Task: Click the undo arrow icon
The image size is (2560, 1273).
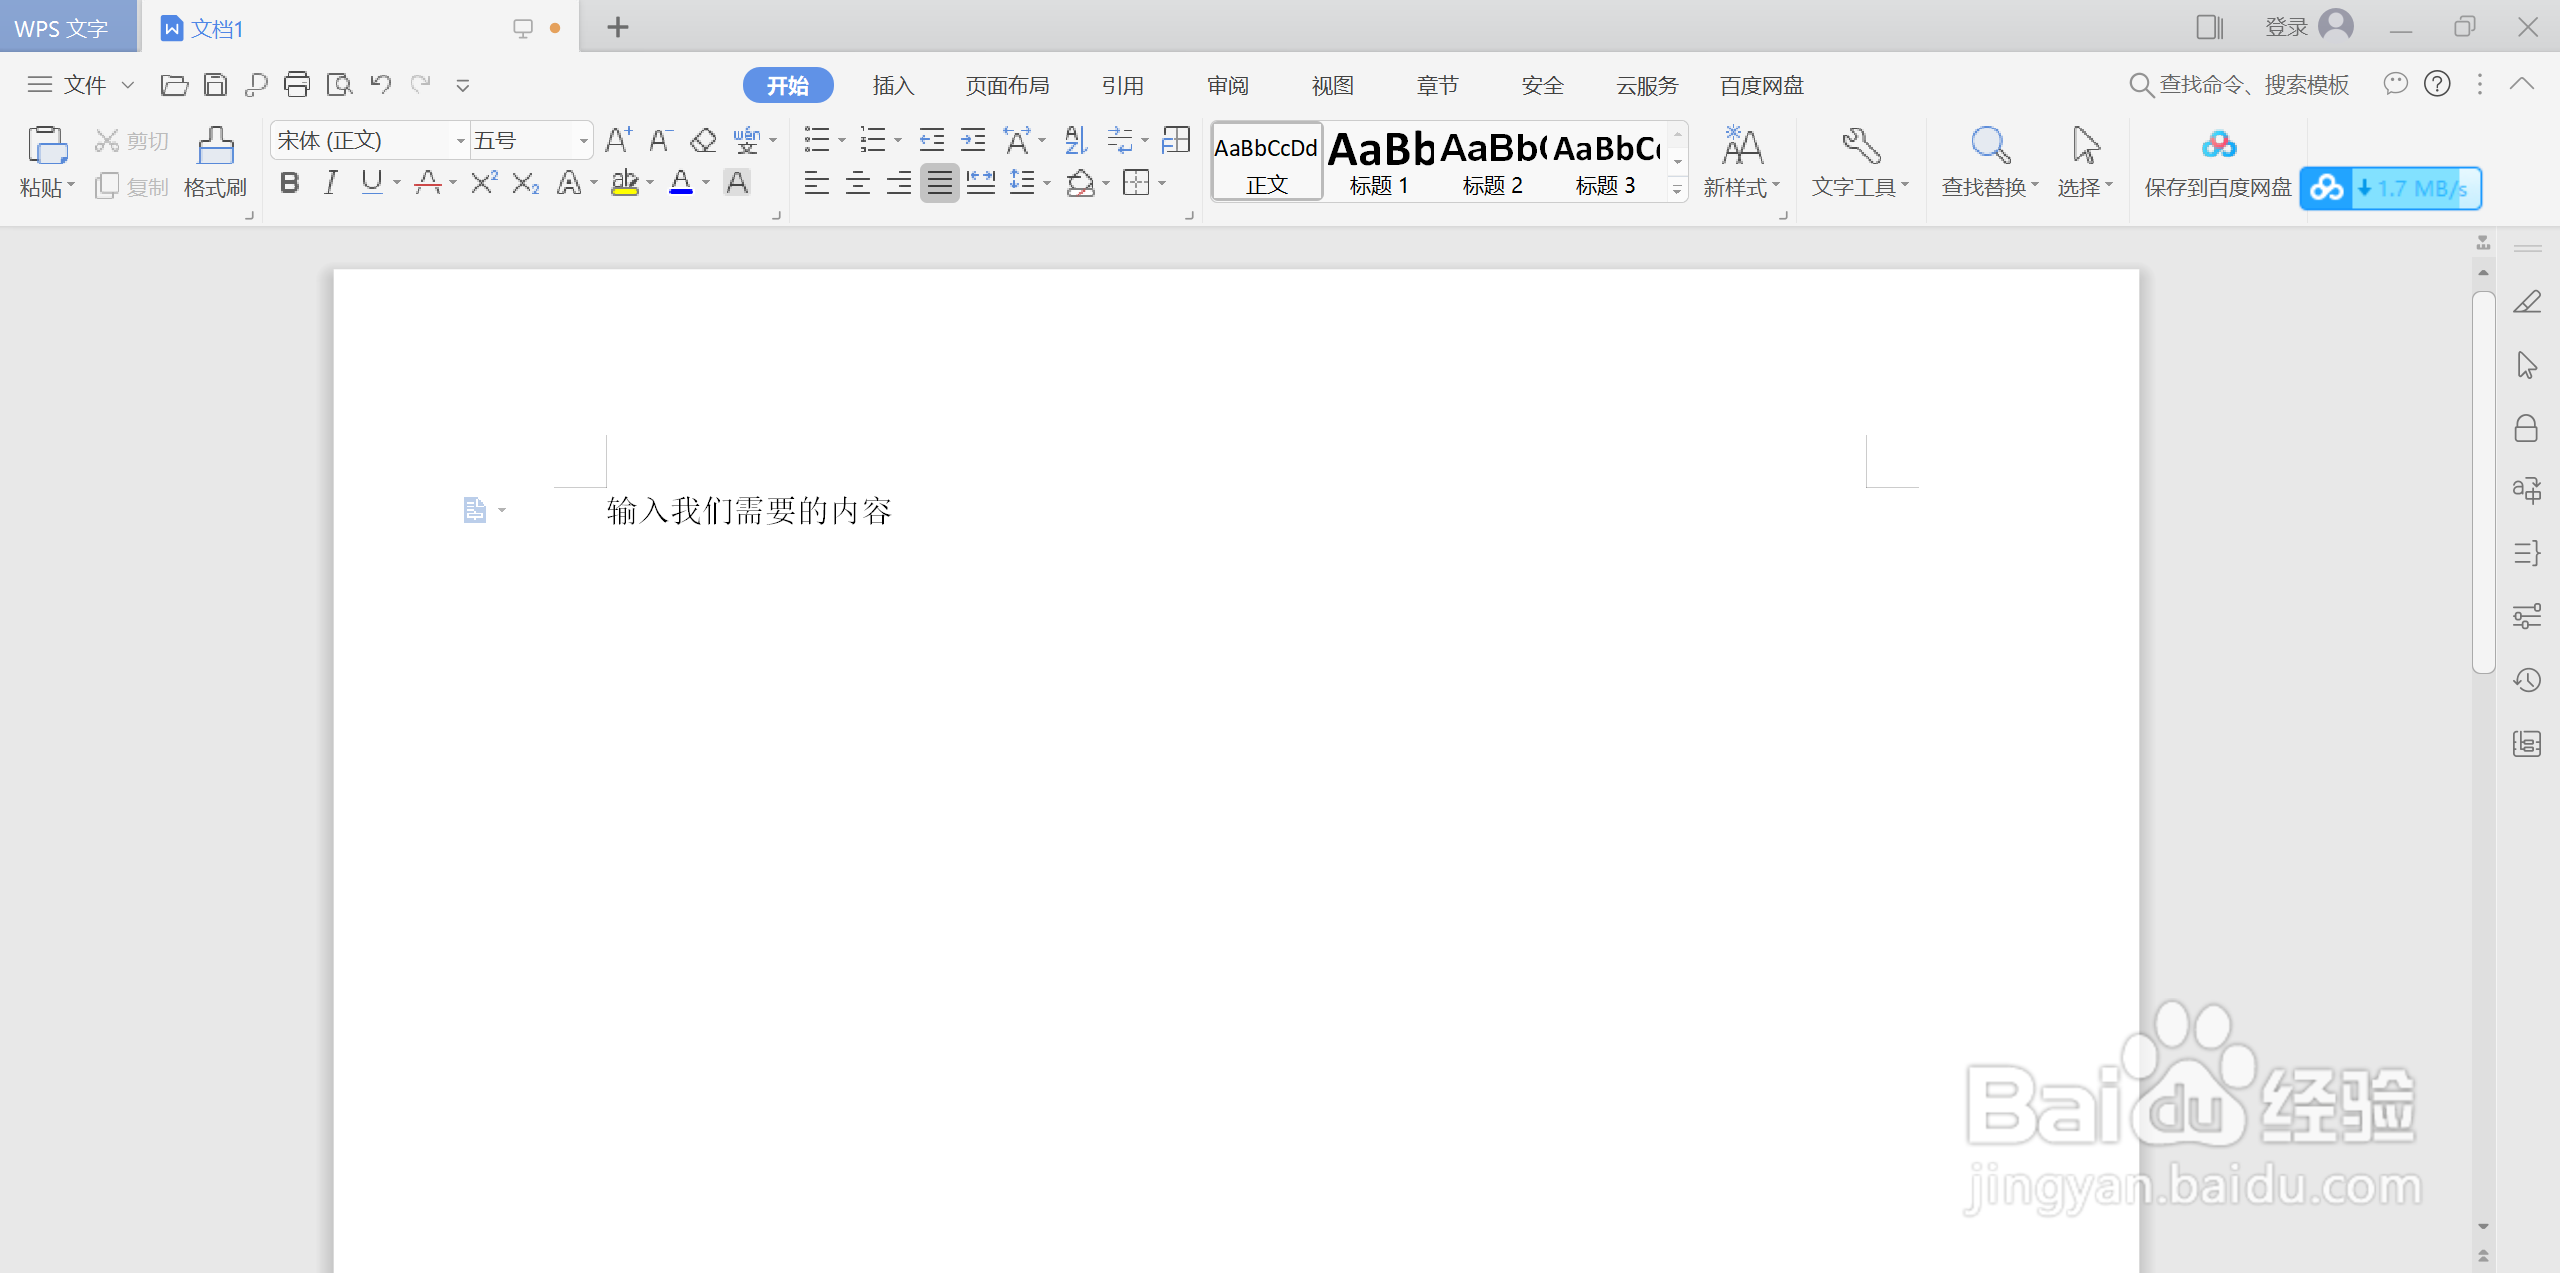Action: coord(380,85)
